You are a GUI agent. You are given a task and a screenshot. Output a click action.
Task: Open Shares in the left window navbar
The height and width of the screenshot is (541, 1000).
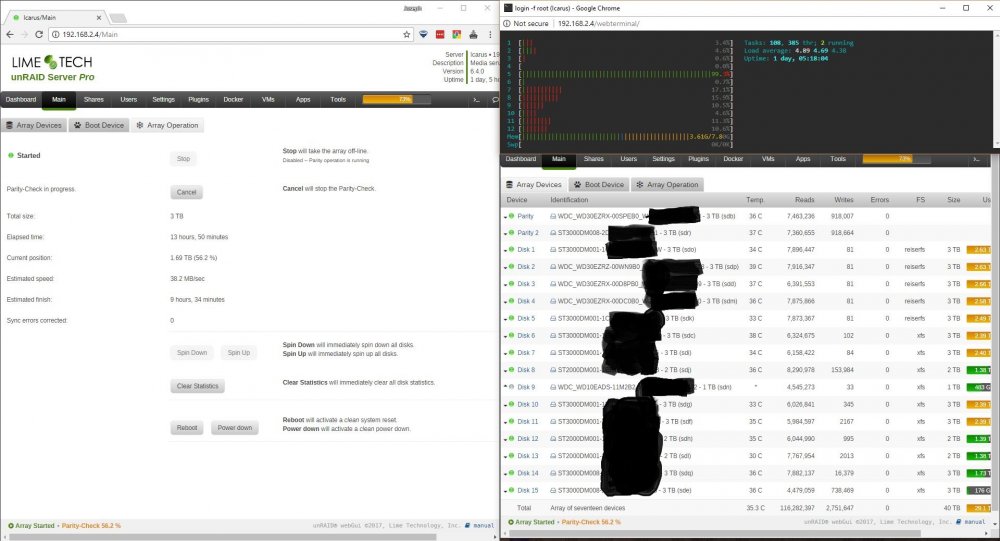94,100
